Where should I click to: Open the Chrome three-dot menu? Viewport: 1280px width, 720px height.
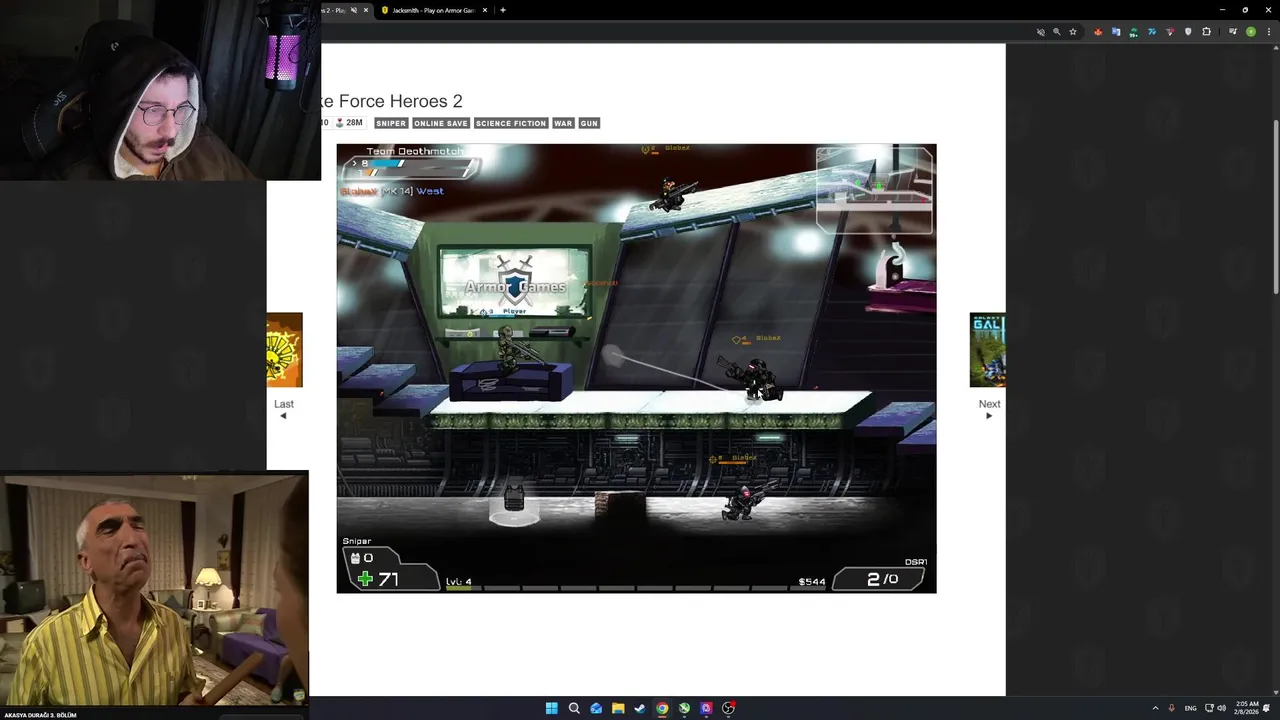[1268, 32]
